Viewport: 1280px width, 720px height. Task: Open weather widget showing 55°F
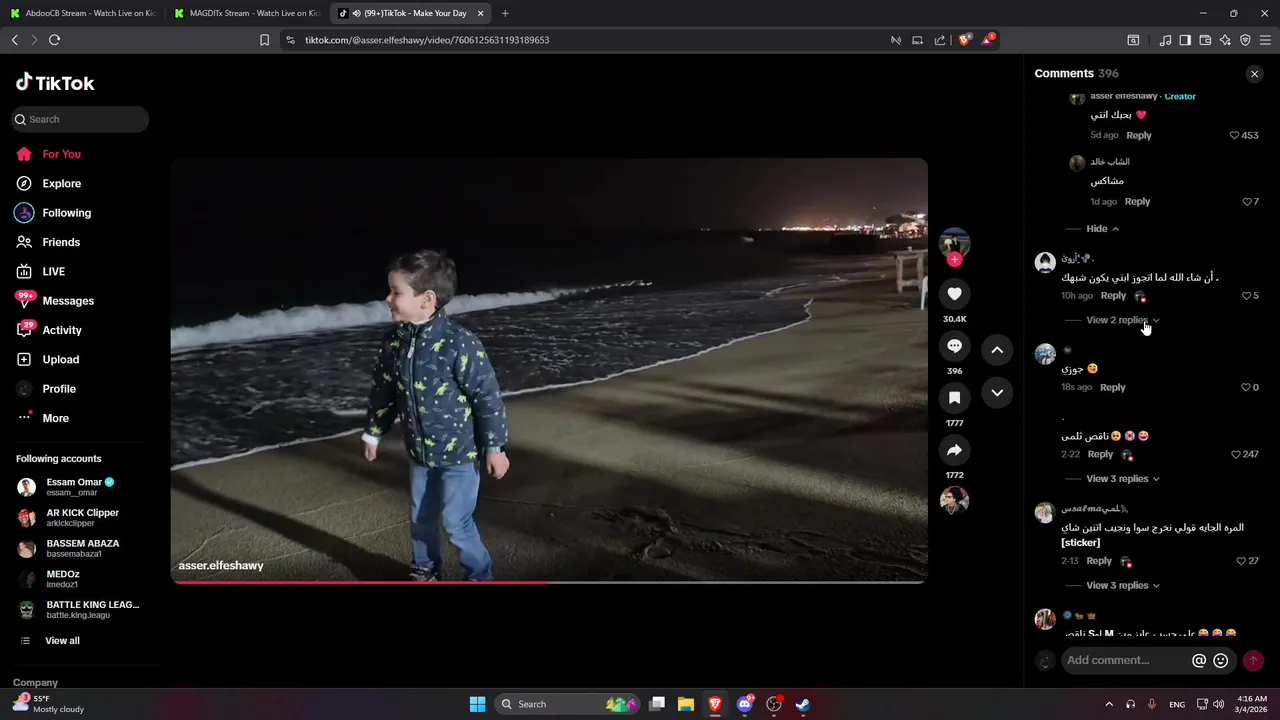pos(48,704)
